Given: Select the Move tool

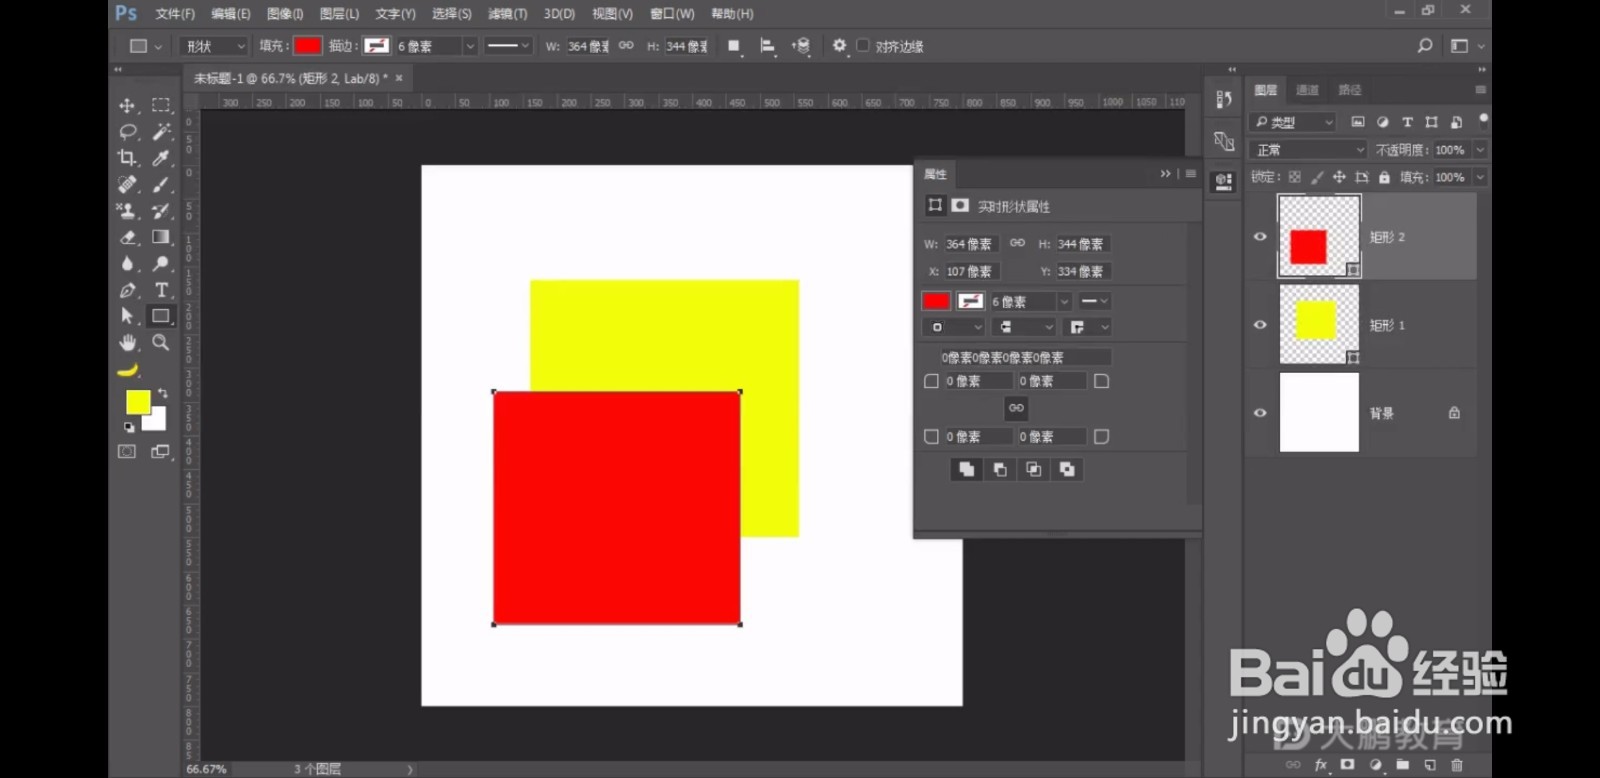Looking at the screenshot, I should [127, 106].
